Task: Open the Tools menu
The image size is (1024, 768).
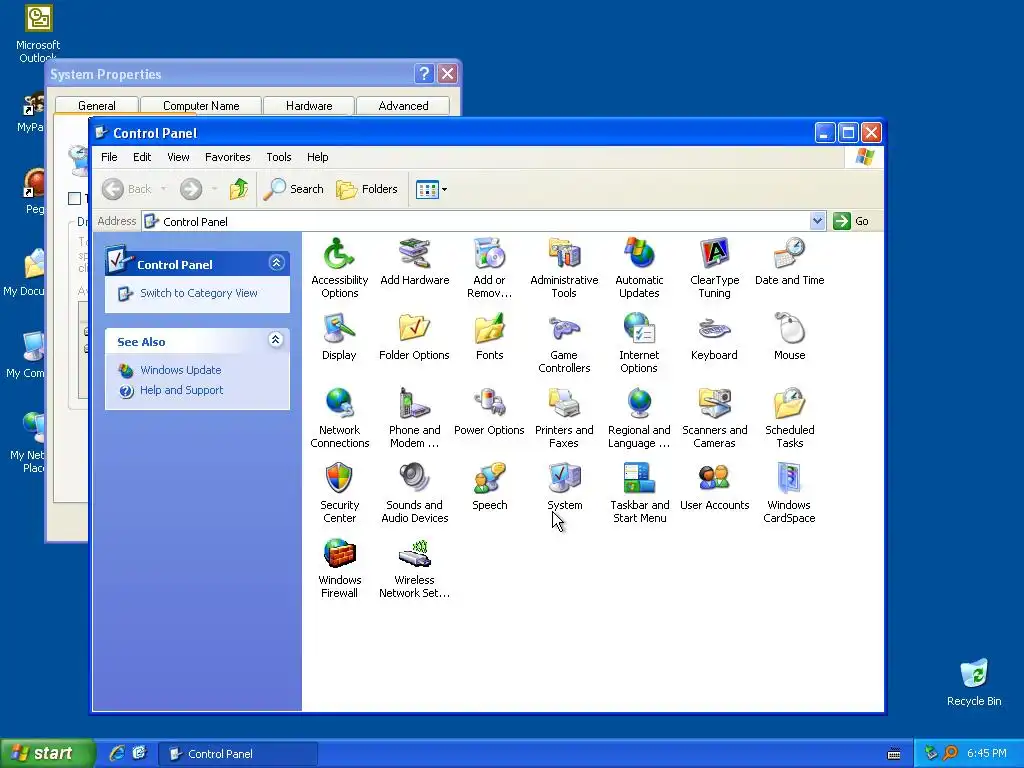Action: pos(279,157)
